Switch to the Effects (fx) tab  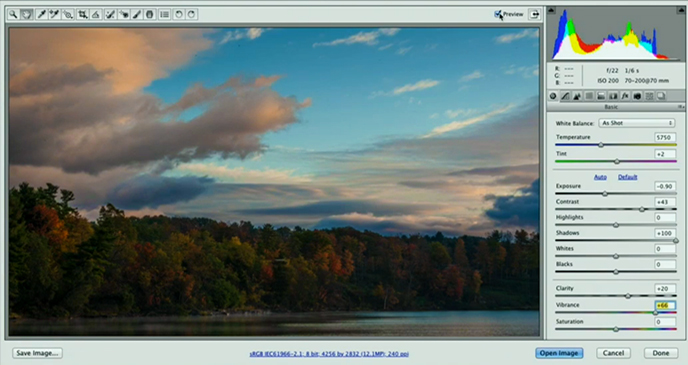625,96
